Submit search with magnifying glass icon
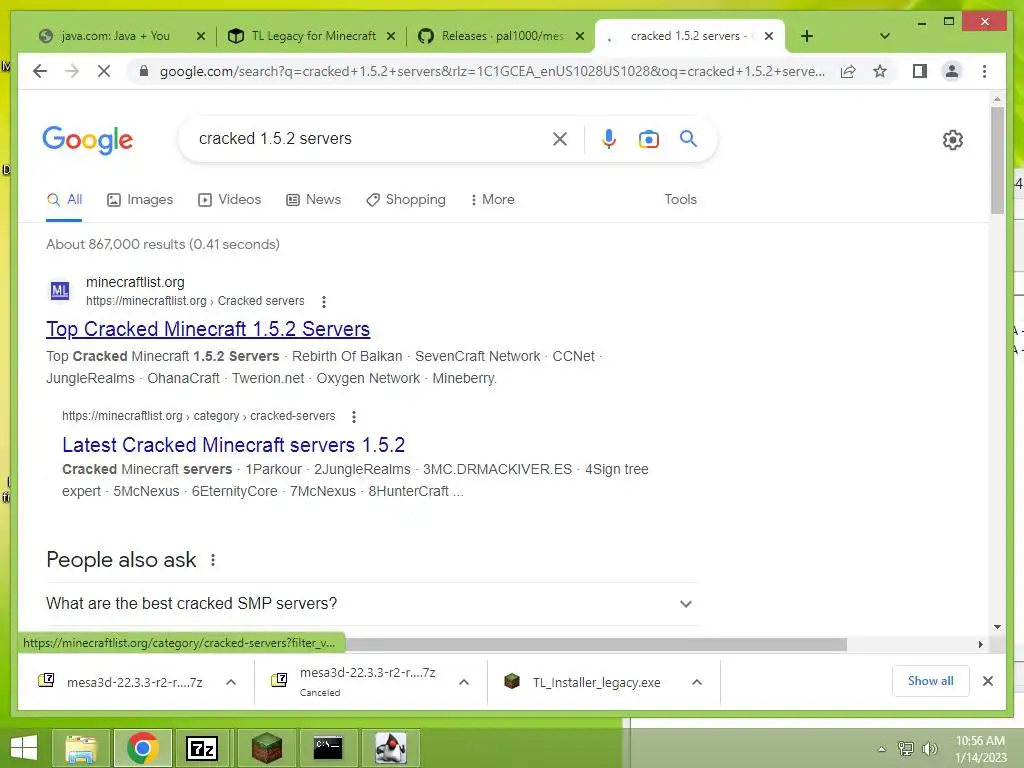Image resolution: width=1024 pixels, height=768 pixels. click(x=688, y=138)
